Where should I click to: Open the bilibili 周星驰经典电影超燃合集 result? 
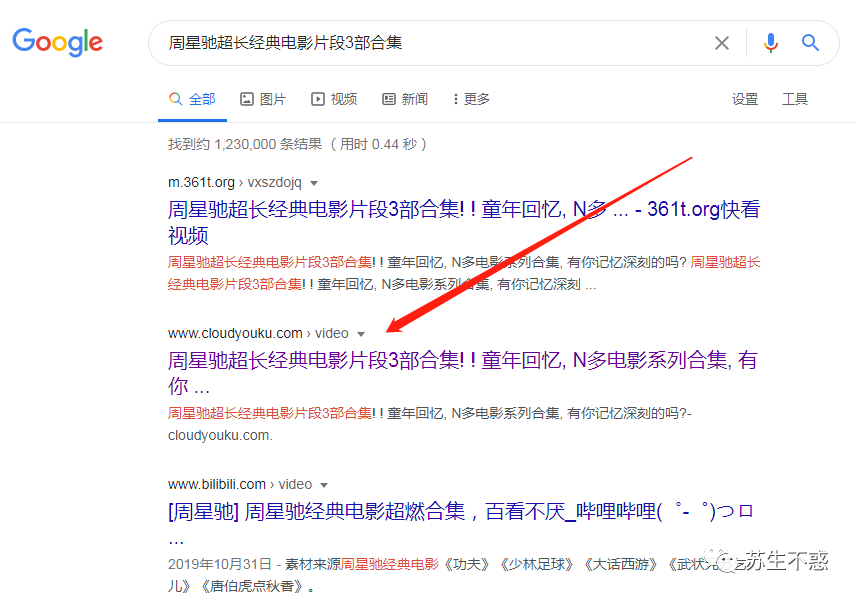pos(460,524)
